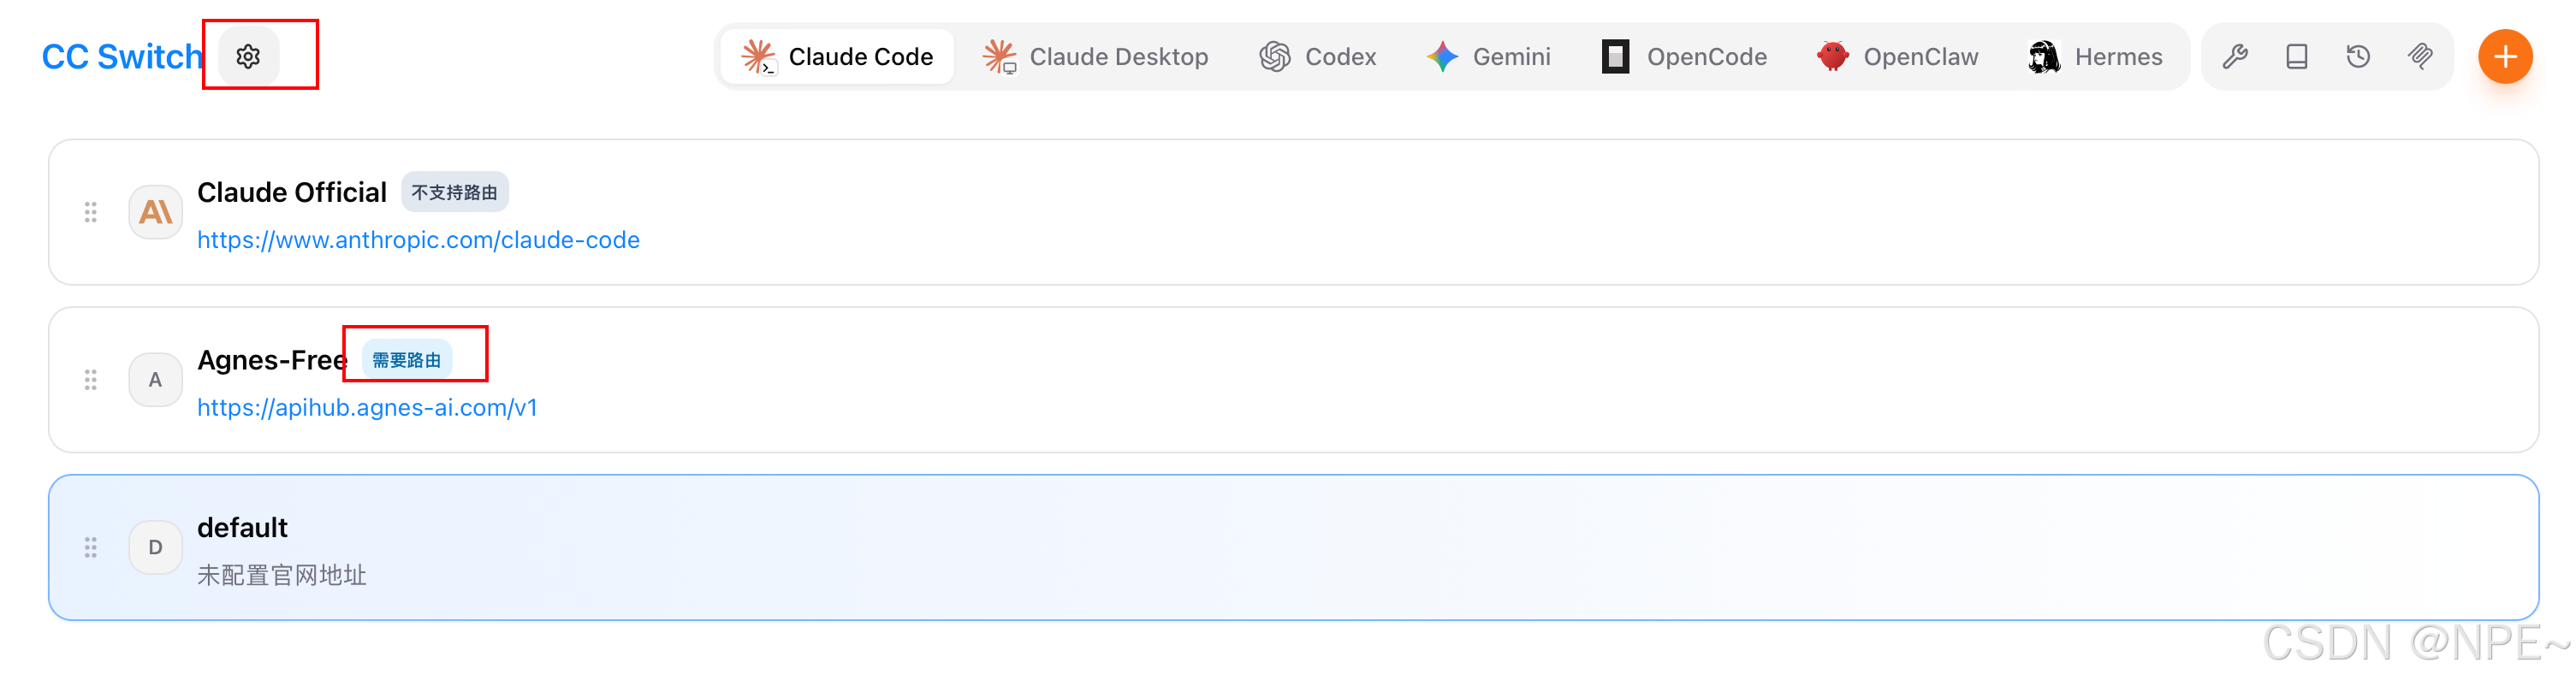Switch to the OpenClaw tab
Image resolution: width=2576 pixels, height=686 pixels.
pyautogui.click(x=1898, y=57)
